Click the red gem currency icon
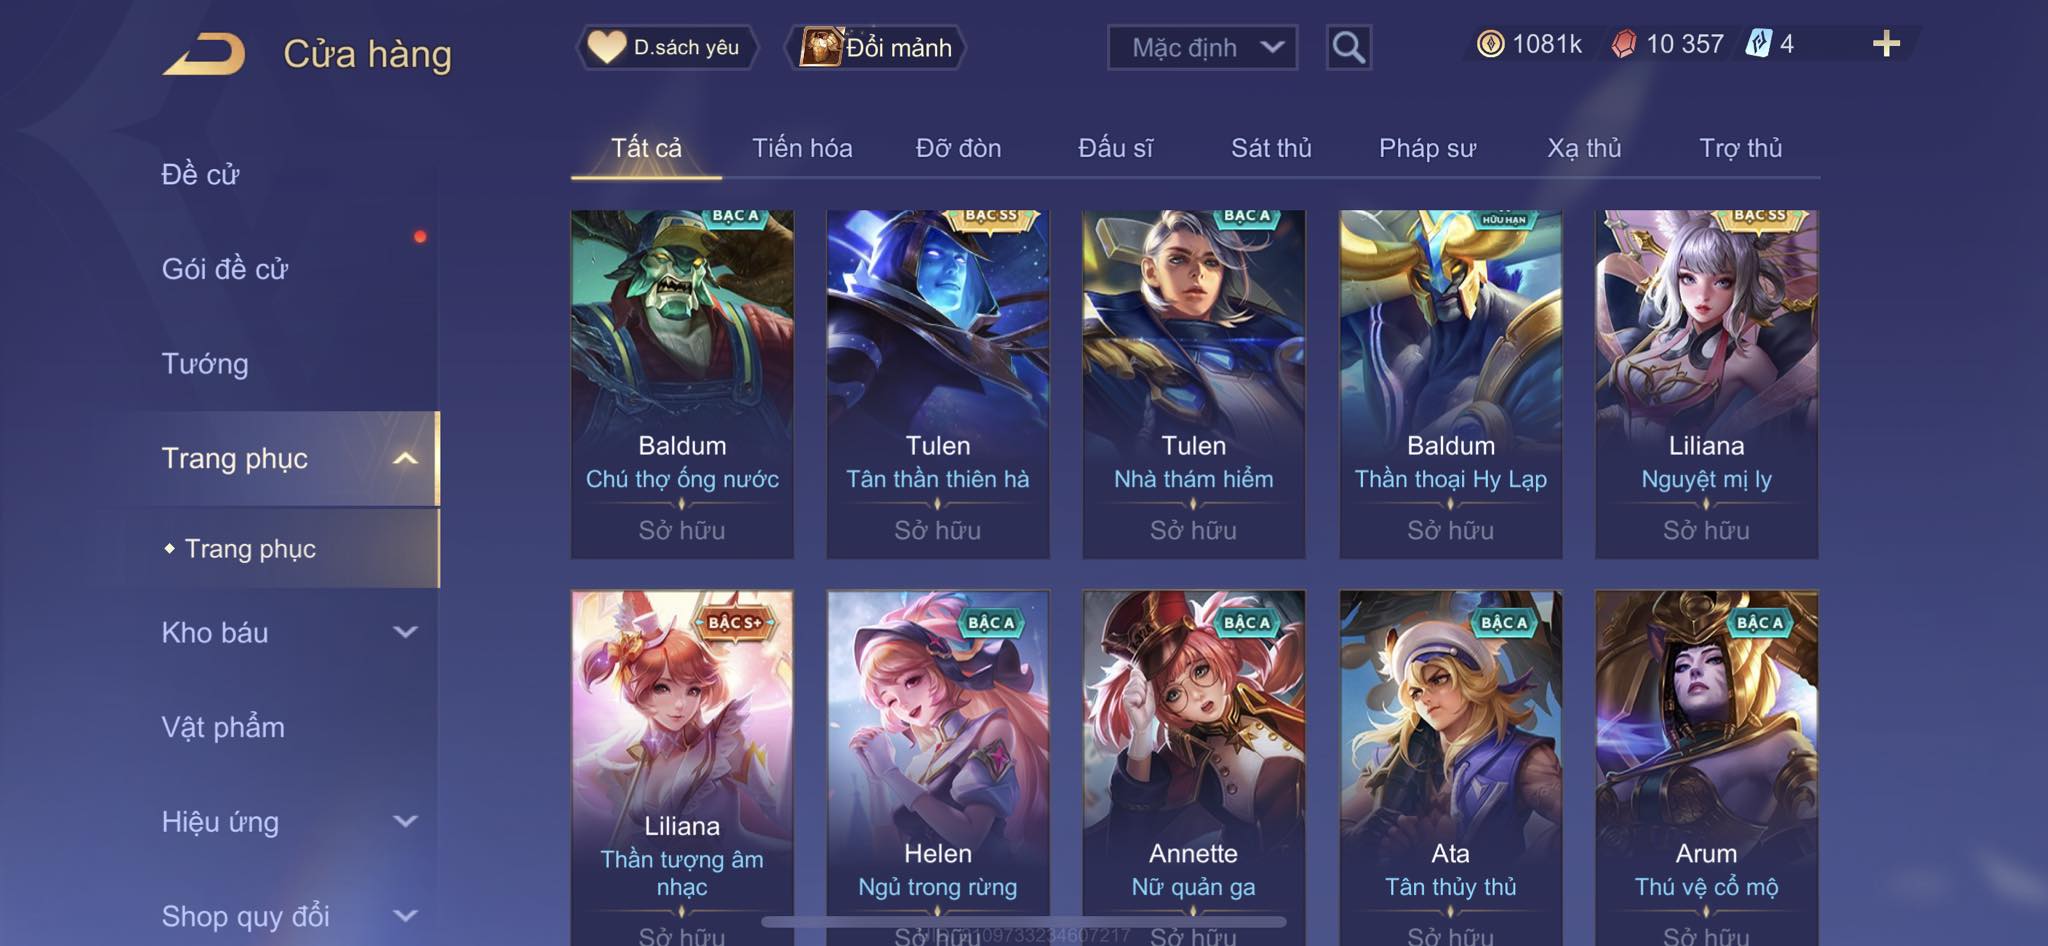The width and height of the screenshot is (2048, 946). [x=1623, y=44]
